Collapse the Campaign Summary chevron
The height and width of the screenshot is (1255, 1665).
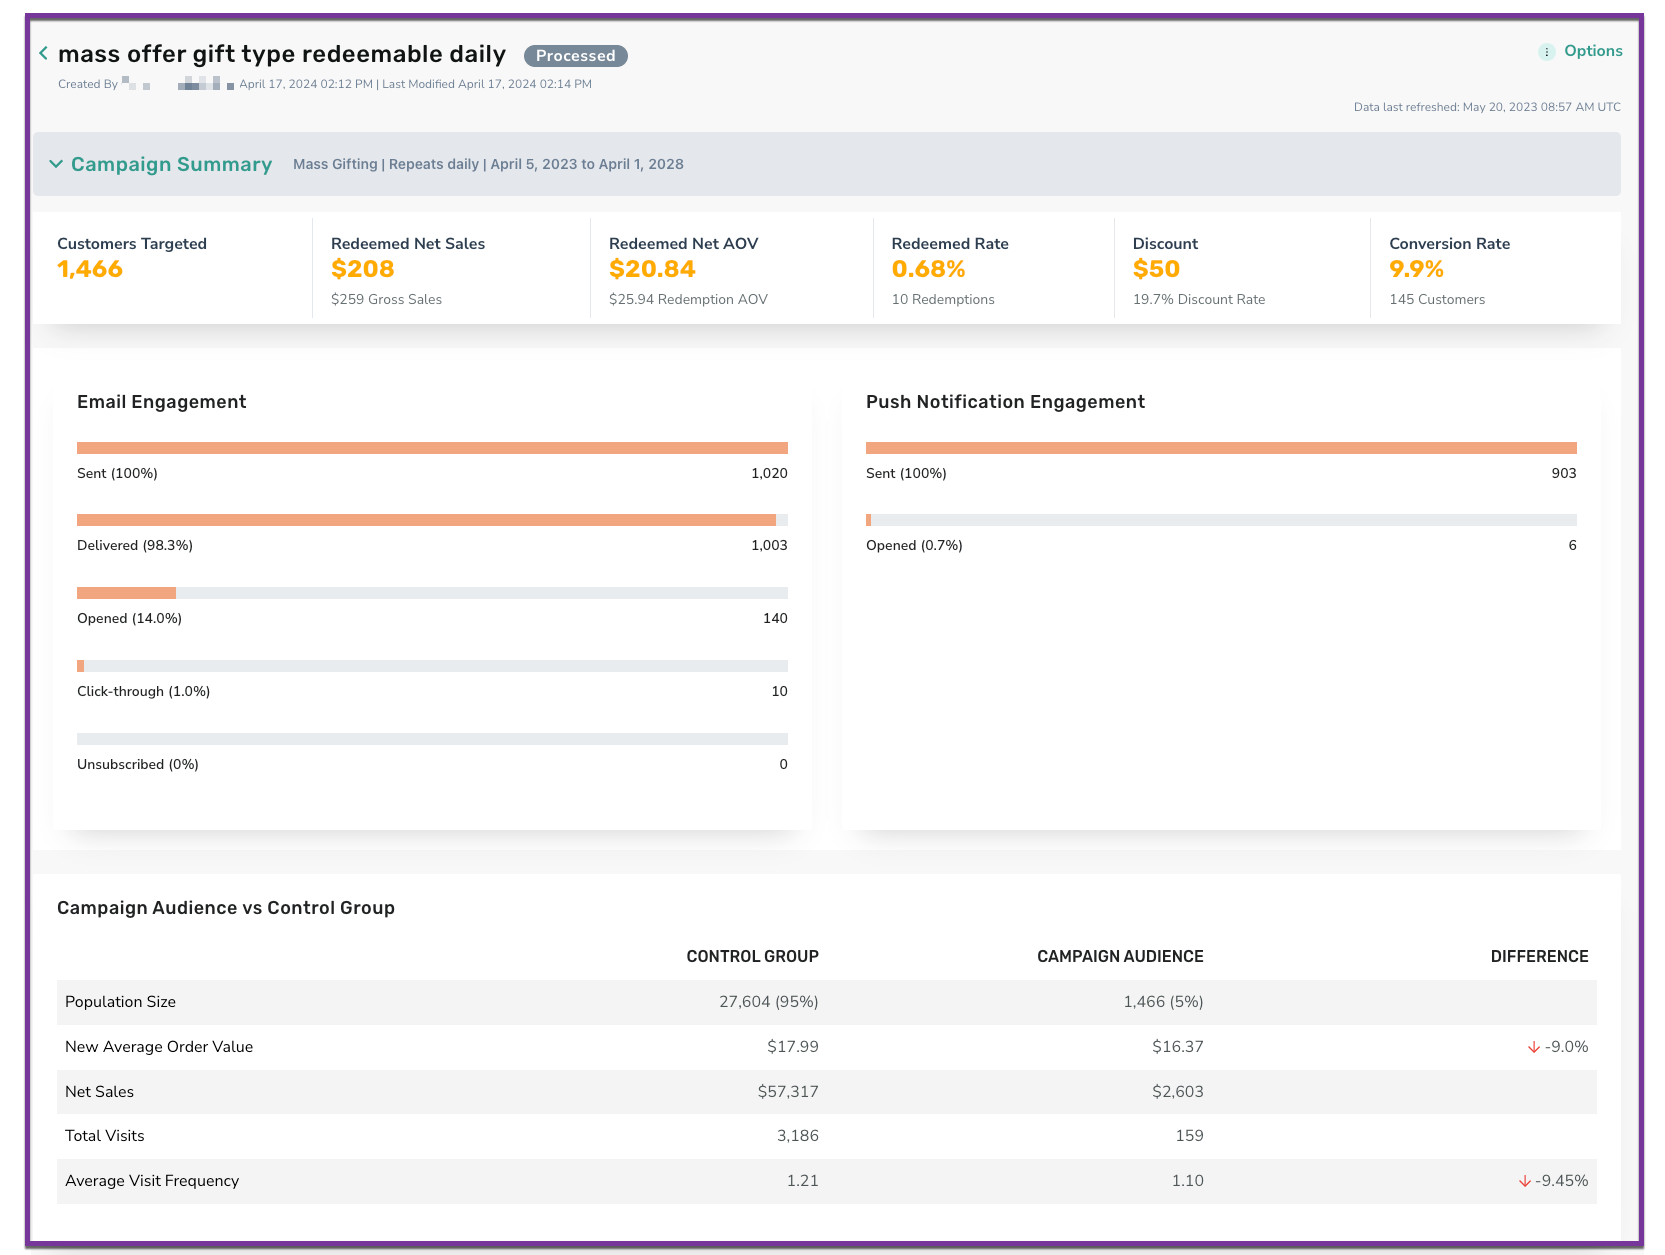pyautogui.click(x=56, y=164)
